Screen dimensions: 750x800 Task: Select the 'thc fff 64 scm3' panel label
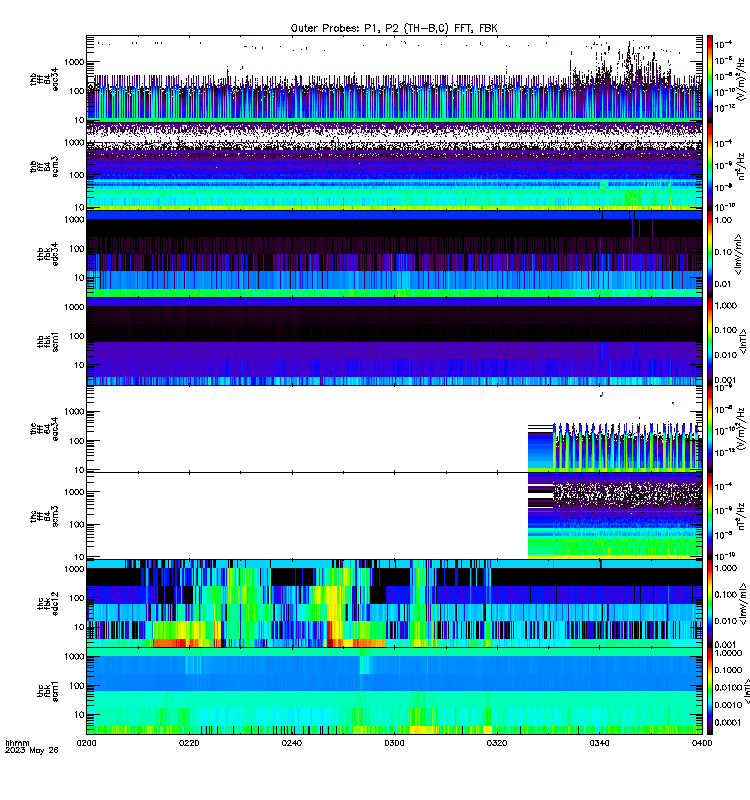coord(44,516)
